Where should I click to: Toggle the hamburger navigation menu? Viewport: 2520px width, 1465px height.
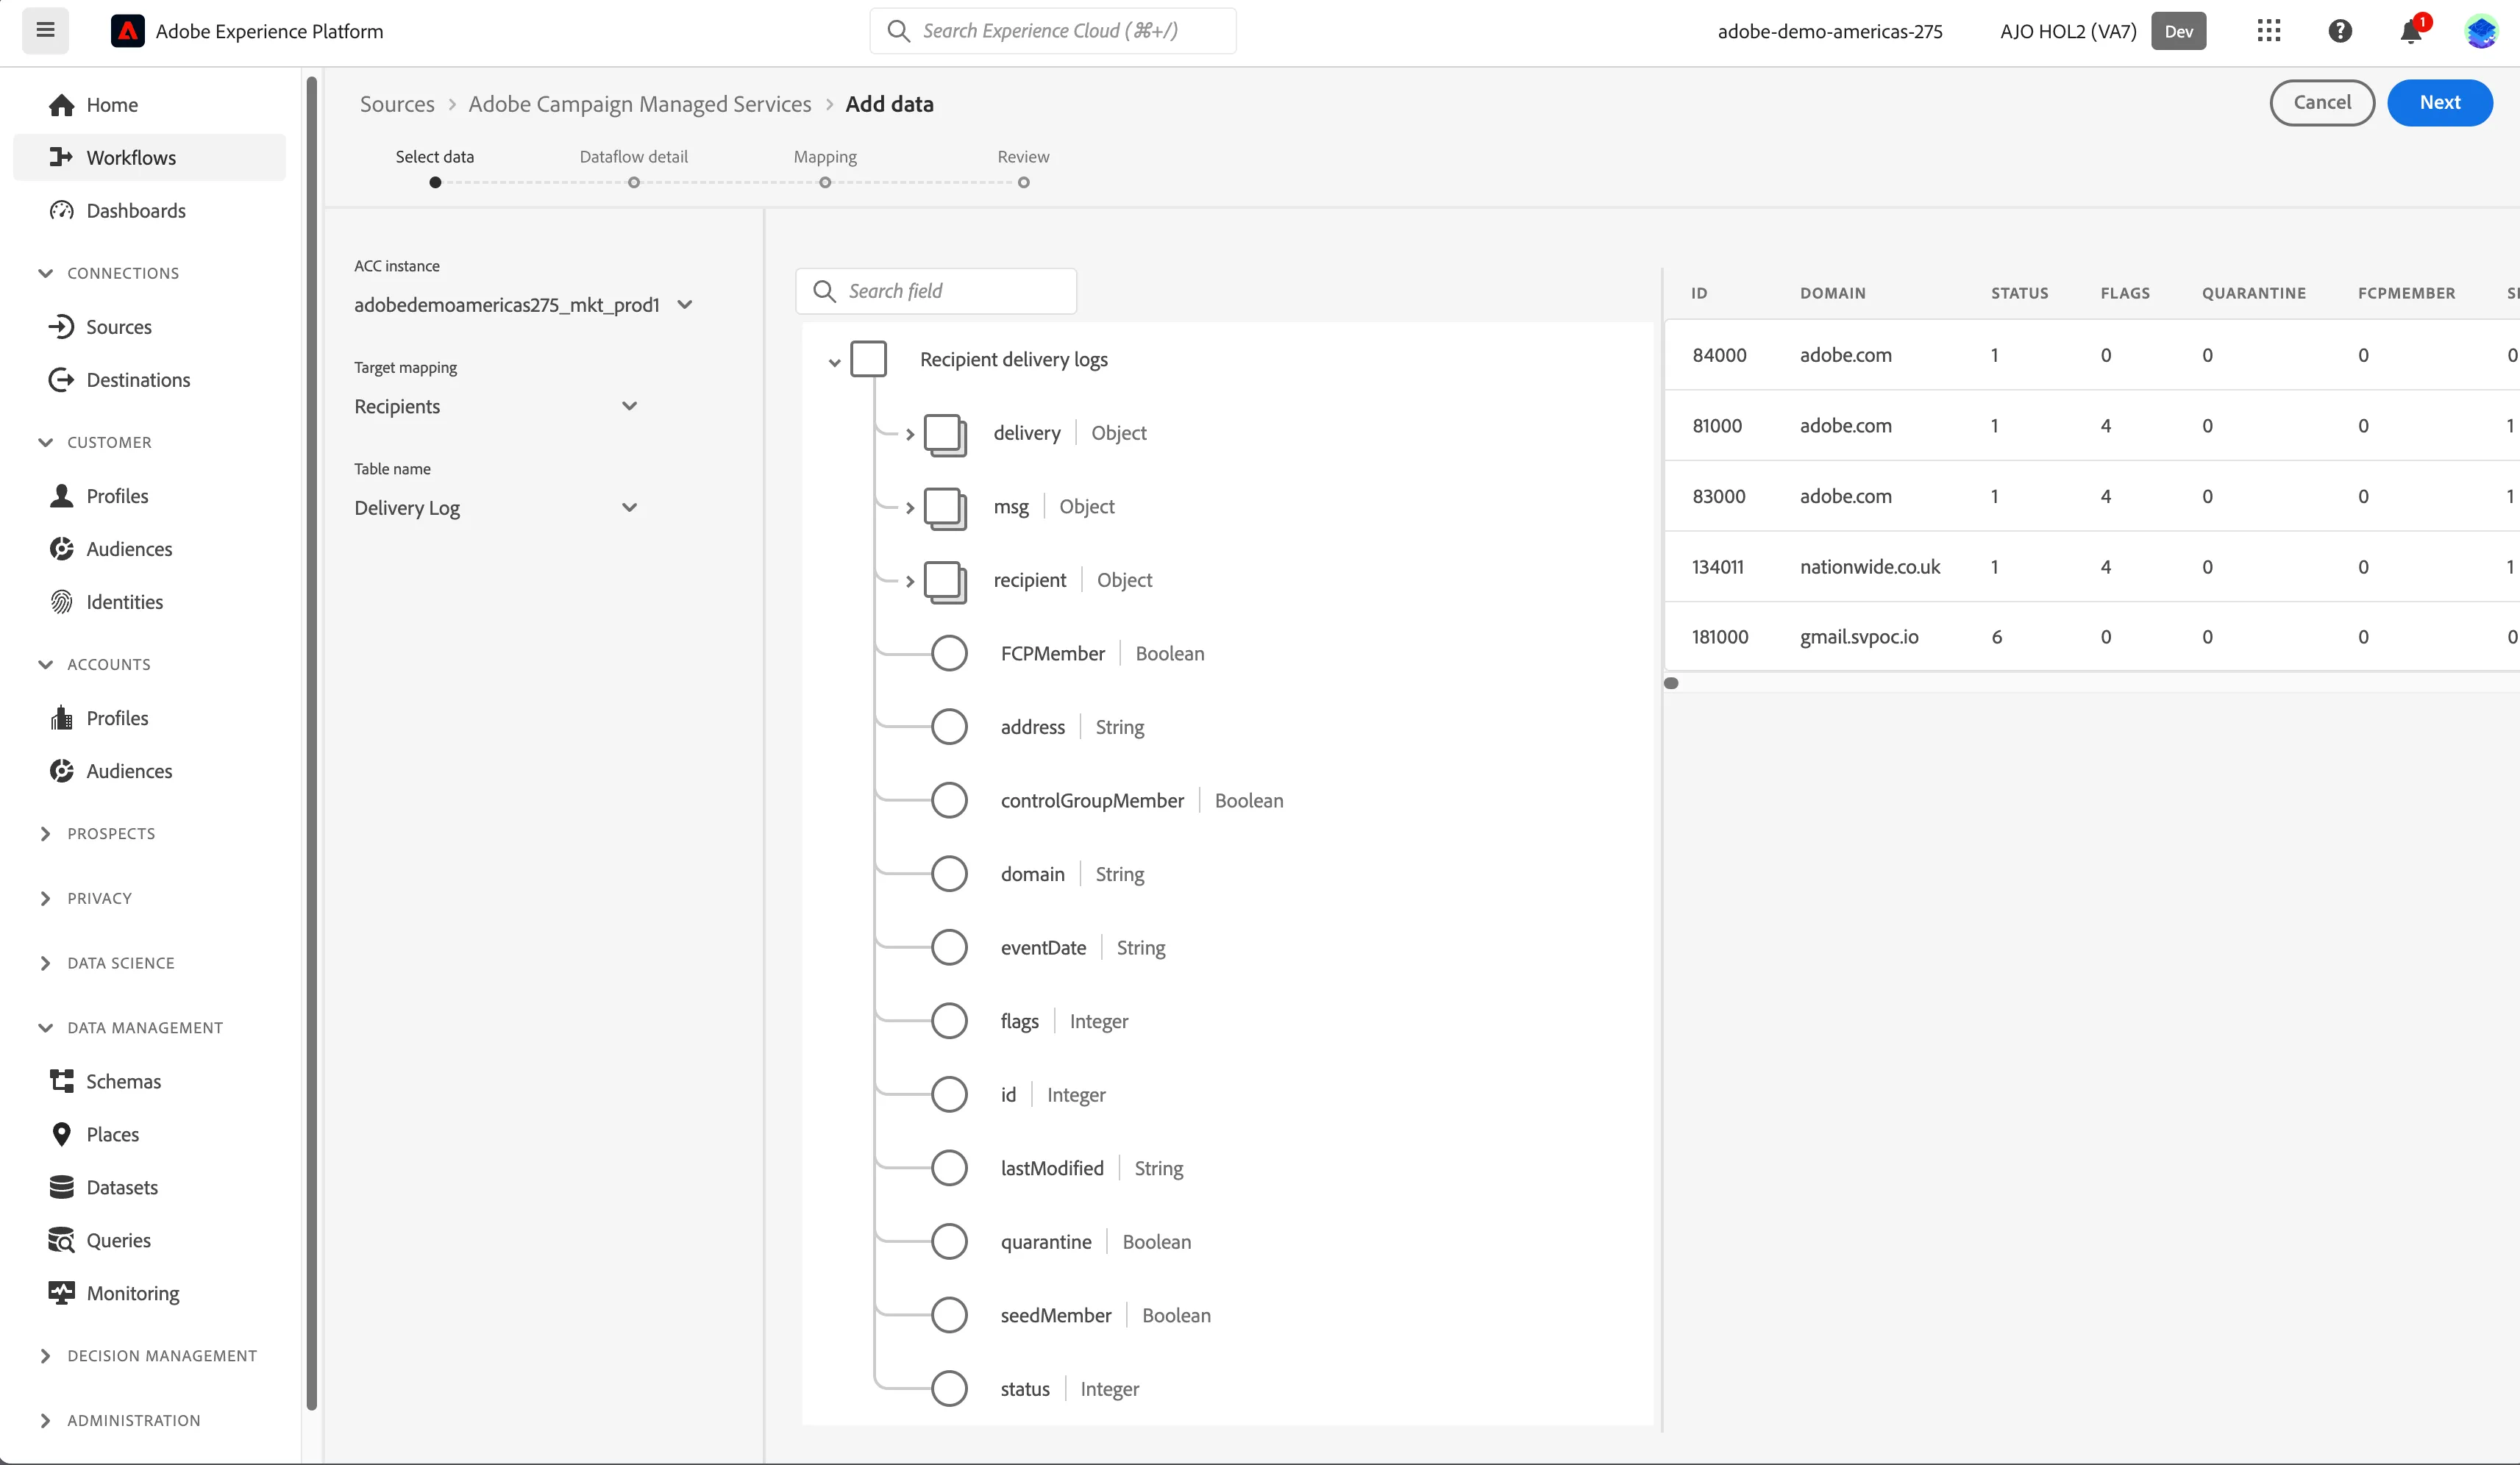click(46, 30)
